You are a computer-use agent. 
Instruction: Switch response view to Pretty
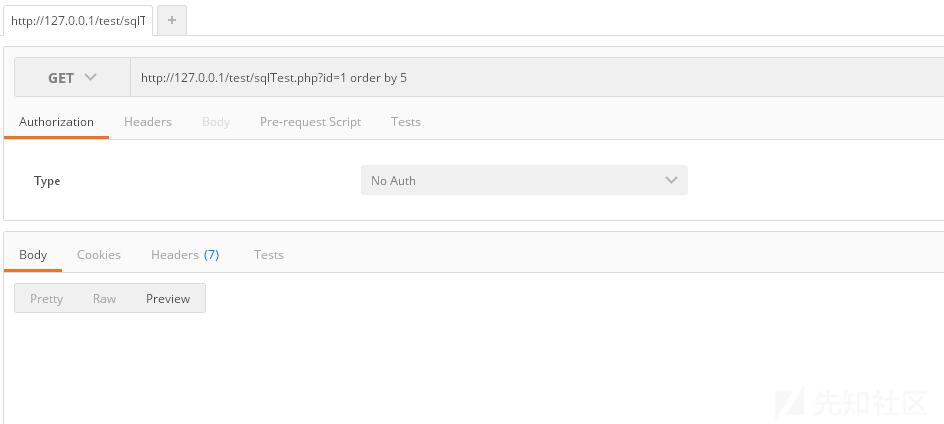(46, 299)
